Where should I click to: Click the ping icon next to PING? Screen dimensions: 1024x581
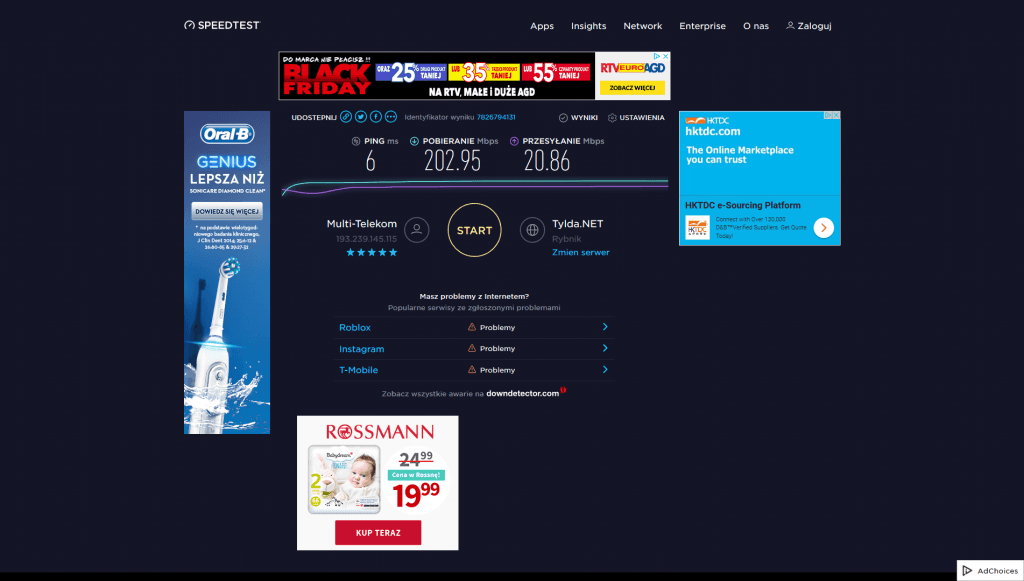[x=356, y=141]
